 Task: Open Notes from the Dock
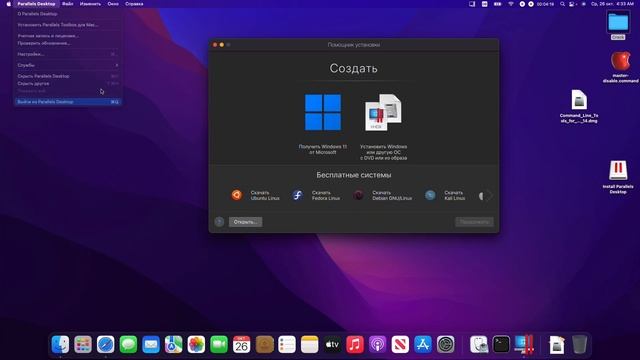point(309,344)
